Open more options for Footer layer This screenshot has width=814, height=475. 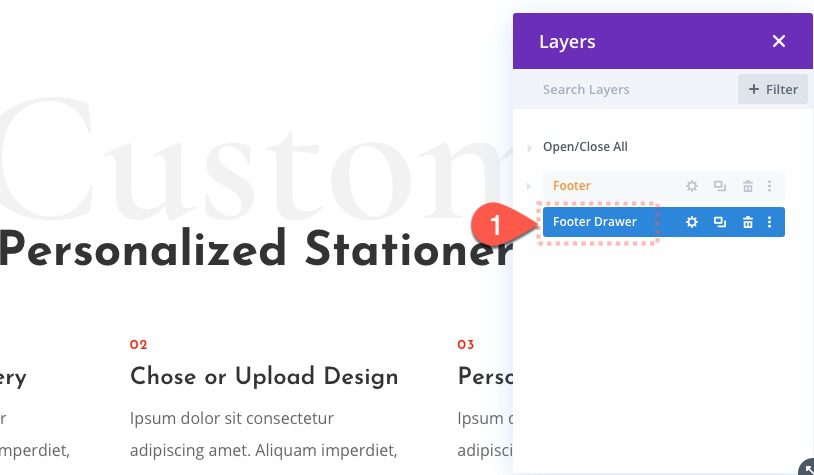pyautogui.click(x=769, y=186)
